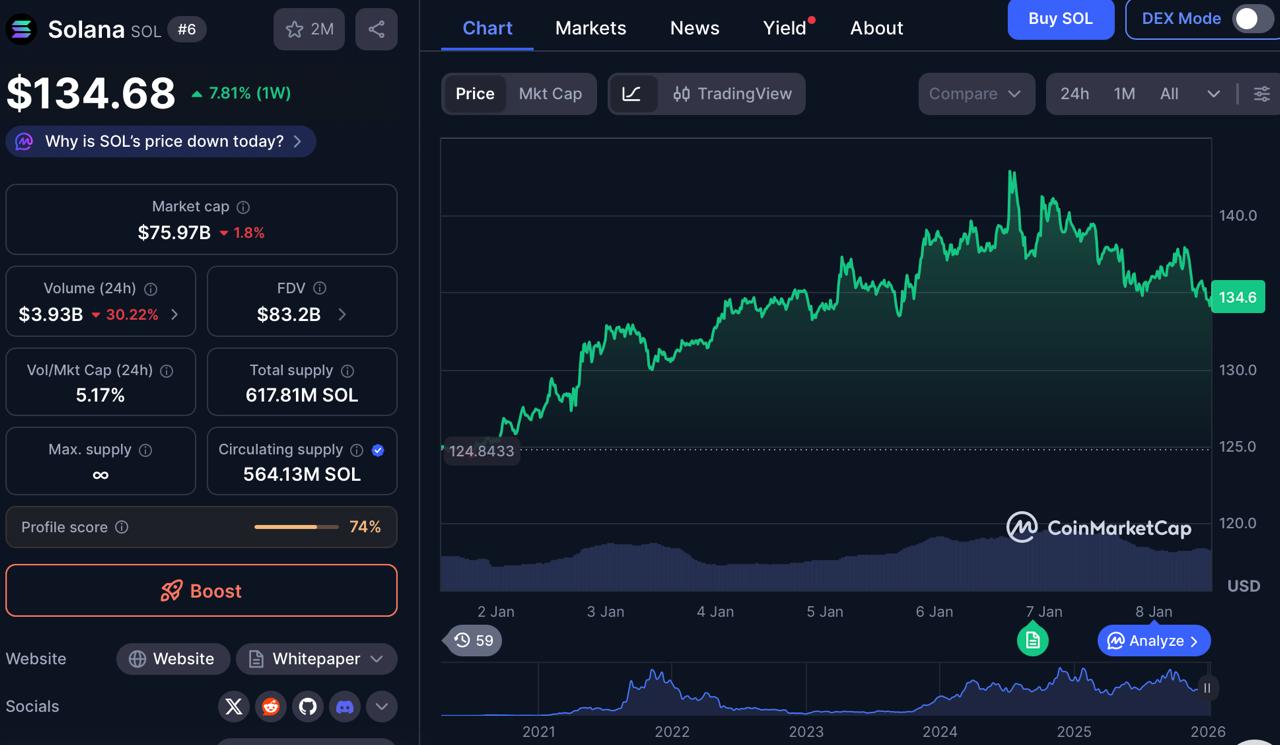Switch to the Markets tab

(590, 28)
